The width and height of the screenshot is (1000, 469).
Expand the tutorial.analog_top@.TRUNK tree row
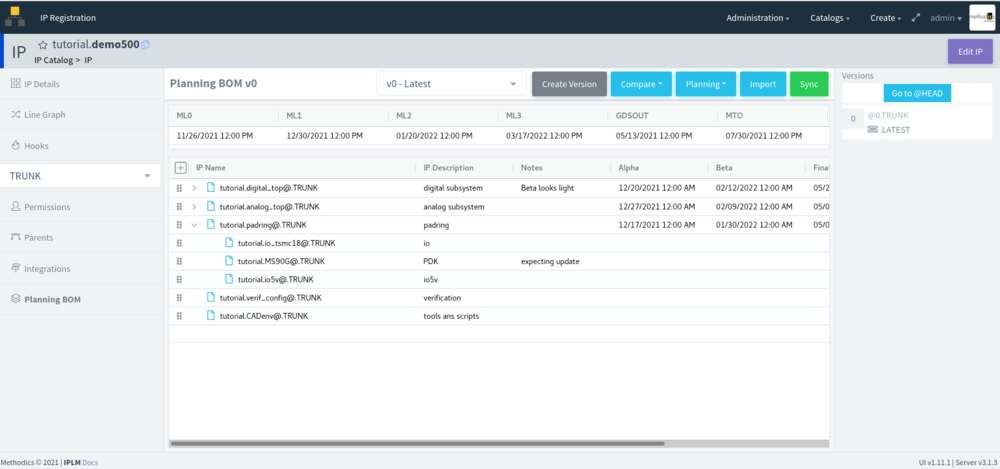195,206
